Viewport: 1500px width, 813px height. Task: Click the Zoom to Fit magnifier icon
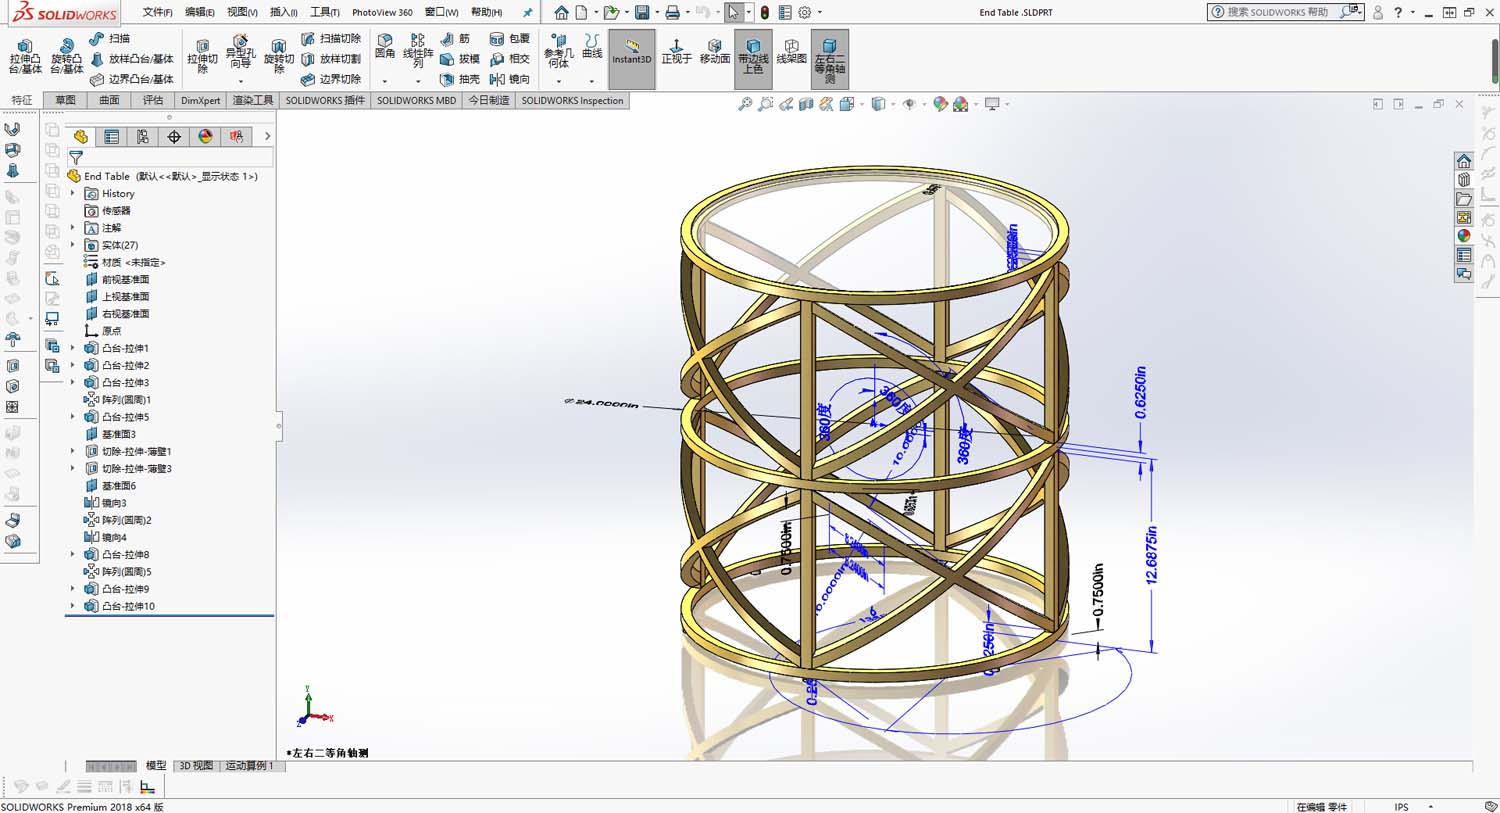tap(745, 104)
